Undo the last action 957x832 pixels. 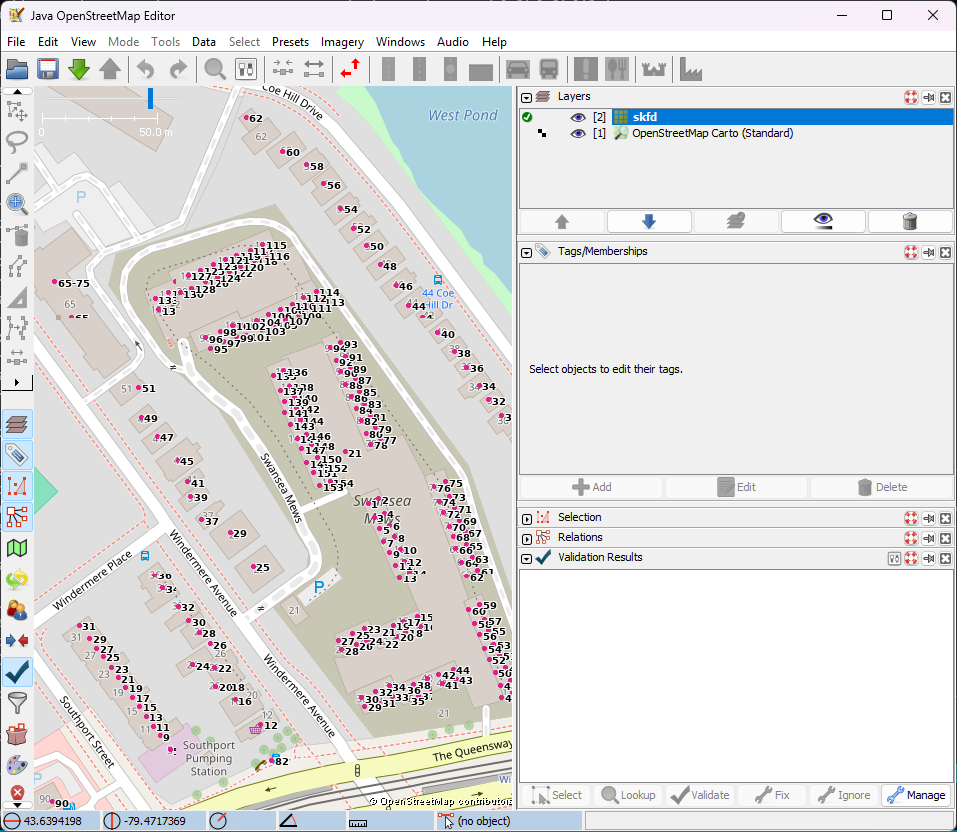pos(145,69)
